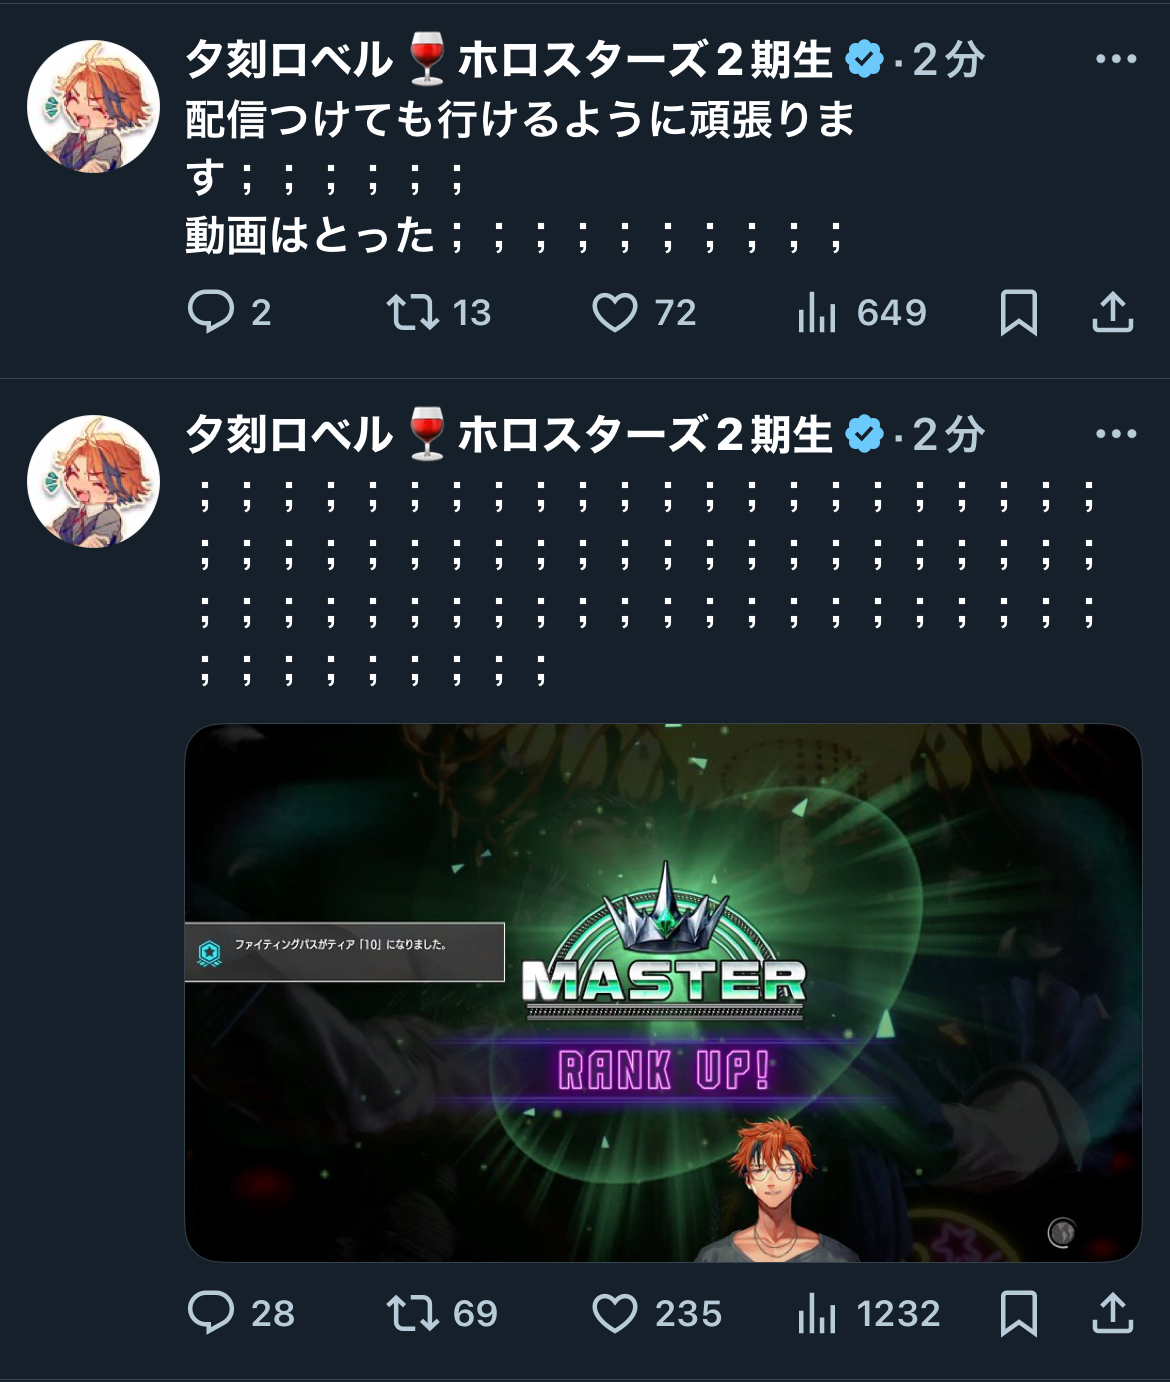Reply to the second tweet with 28 comments

click(x=241, y=1313)
